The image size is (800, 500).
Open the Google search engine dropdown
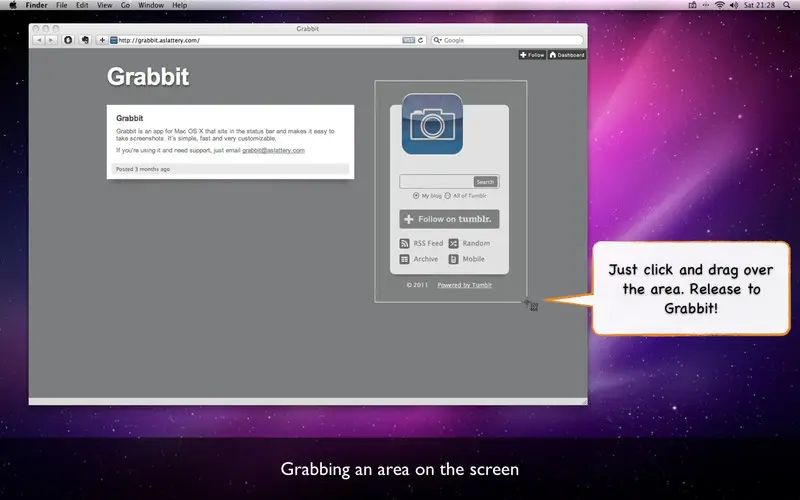coord(437,40)
